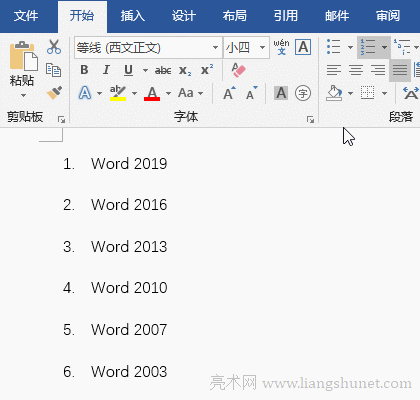
Task: Click the phonetic guide wén icon
Action: coord(281,47)
